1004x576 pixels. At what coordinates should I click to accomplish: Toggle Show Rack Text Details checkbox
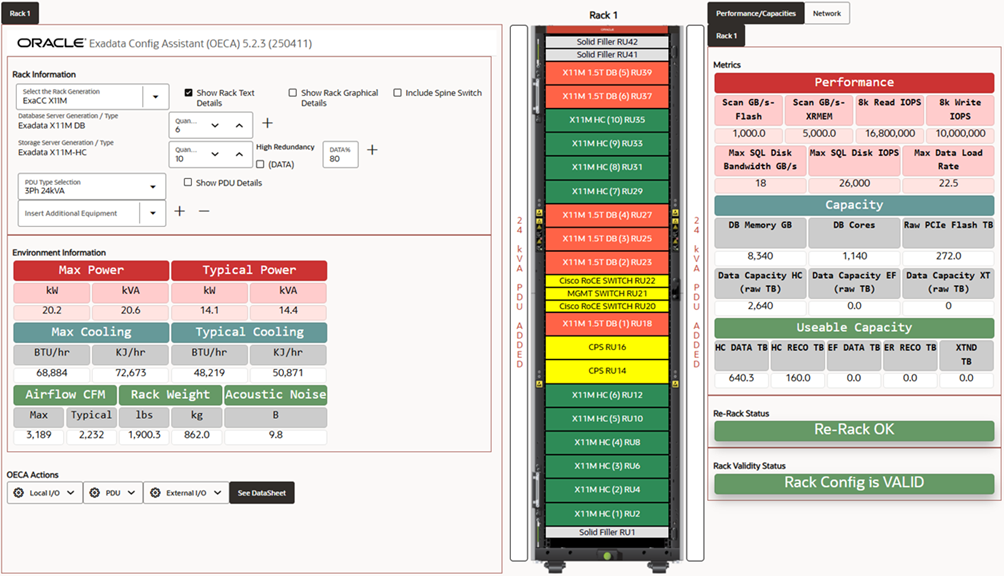188,93
